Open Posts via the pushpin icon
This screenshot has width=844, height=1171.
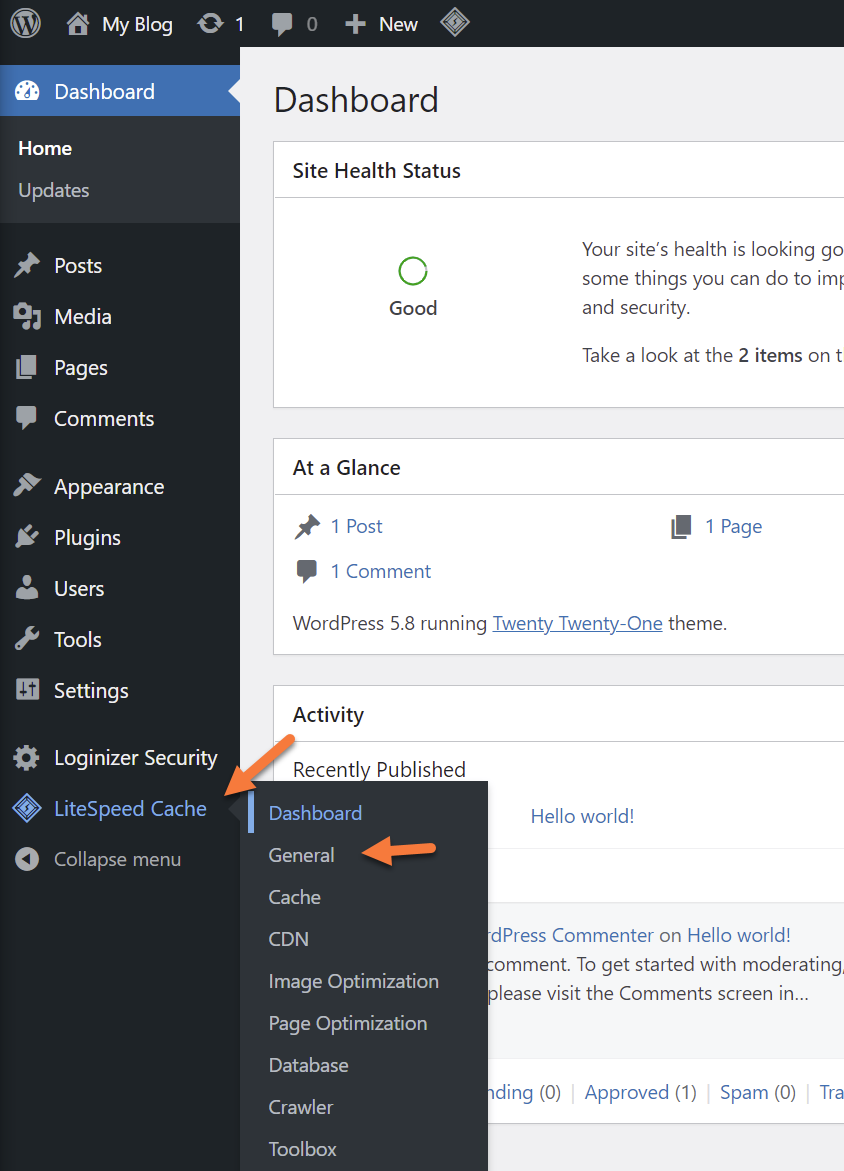27,266
